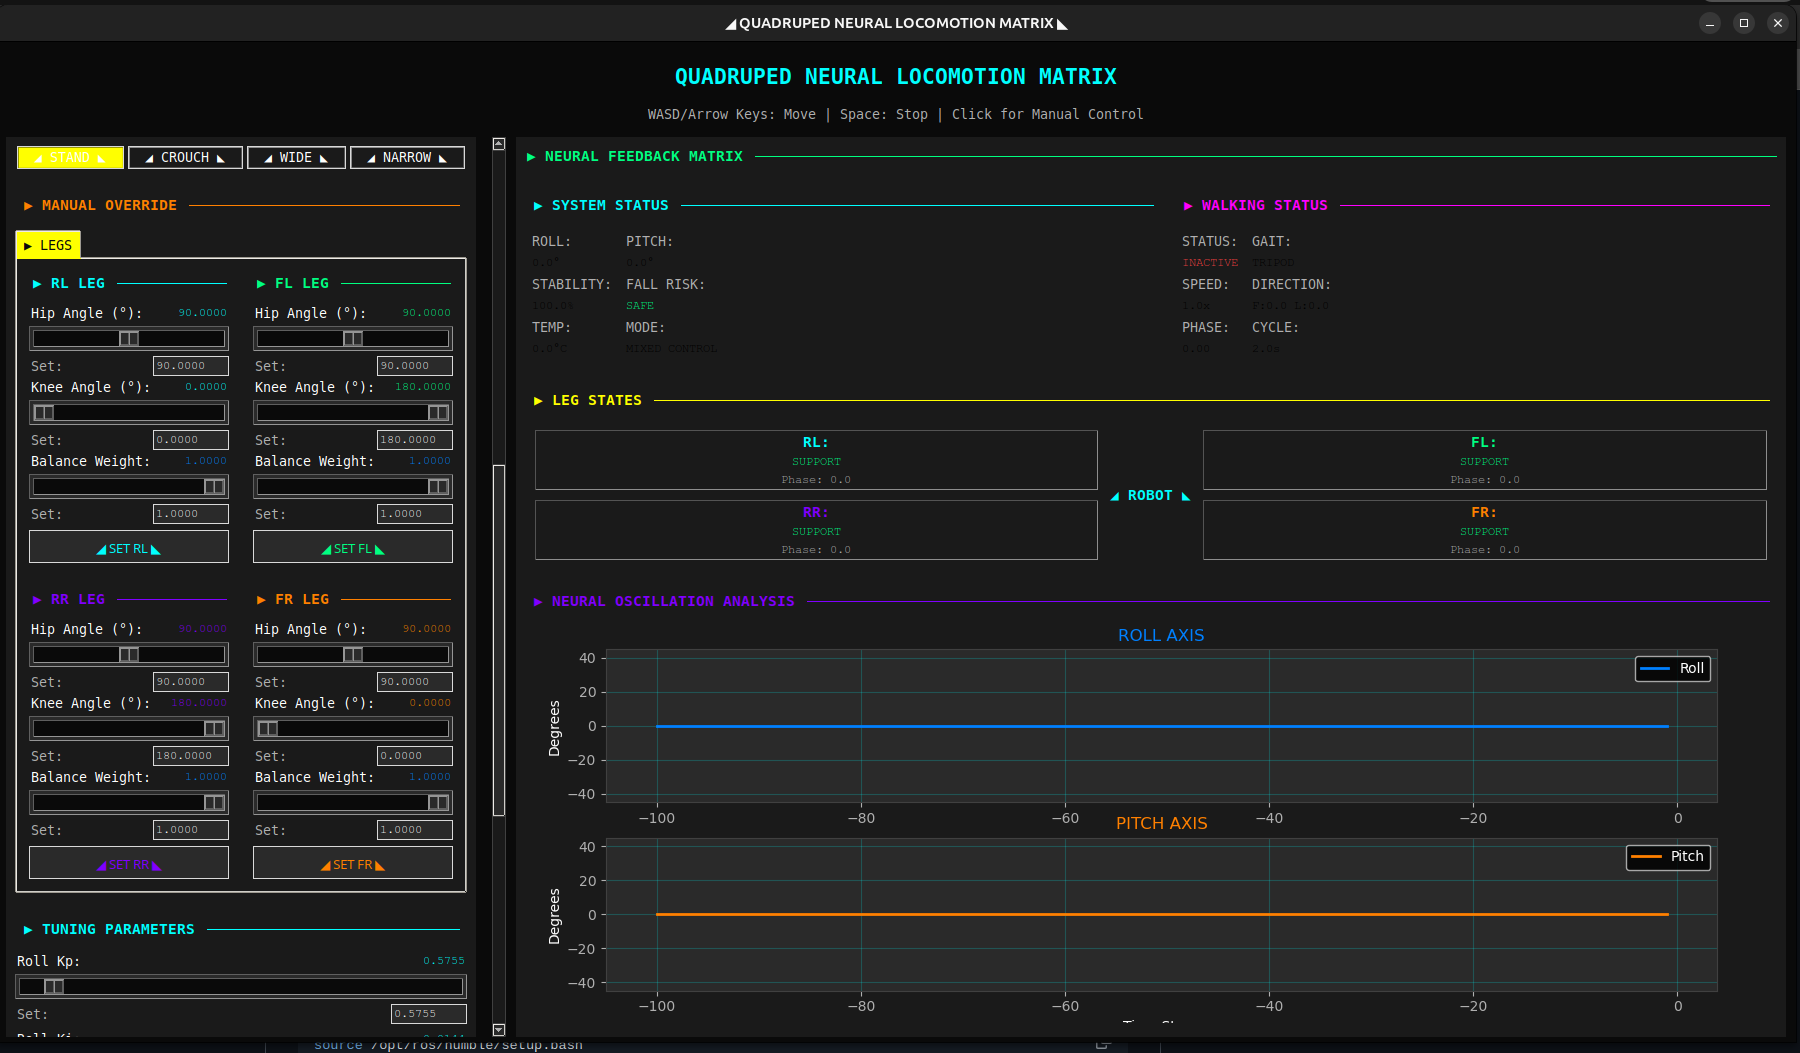Adjust the FL leg Hip Angle slider

coord(353,338)
